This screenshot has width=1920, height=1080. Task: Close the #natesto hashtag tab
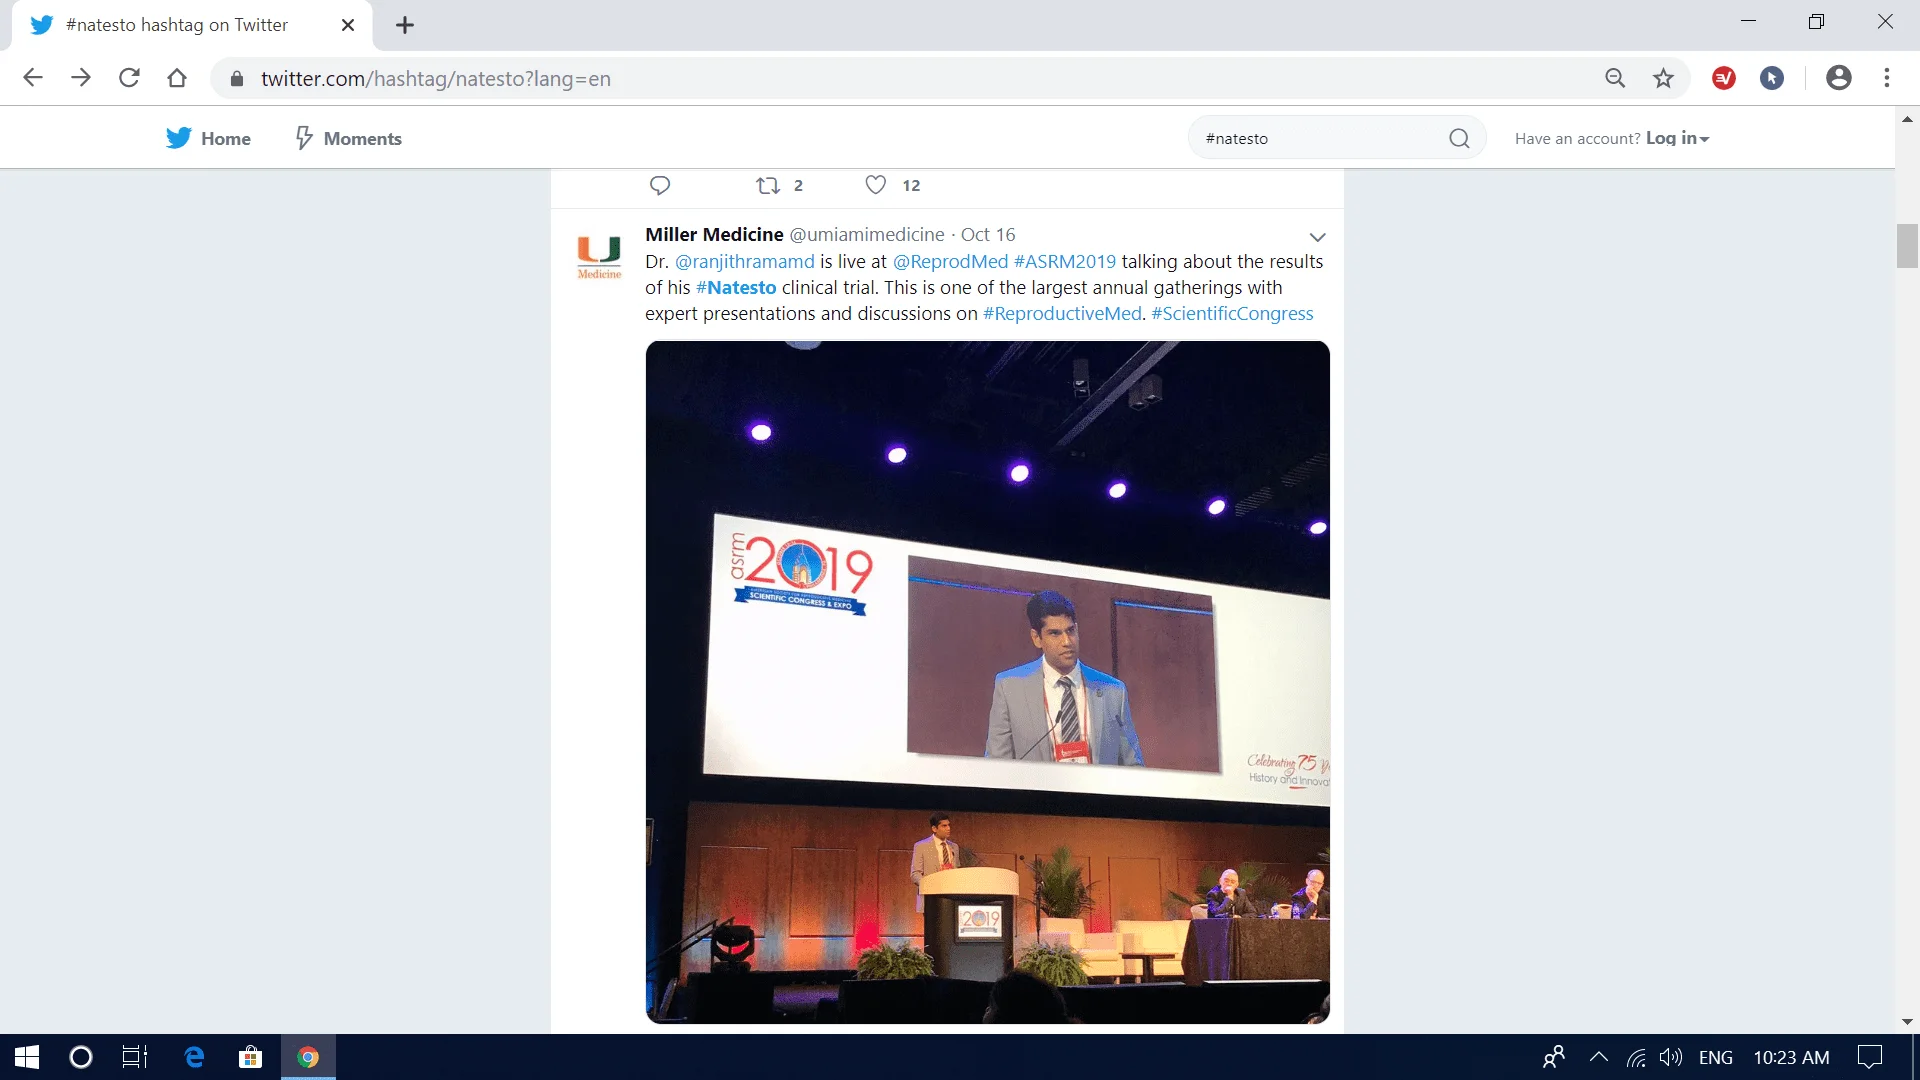(x=348, y=25)
